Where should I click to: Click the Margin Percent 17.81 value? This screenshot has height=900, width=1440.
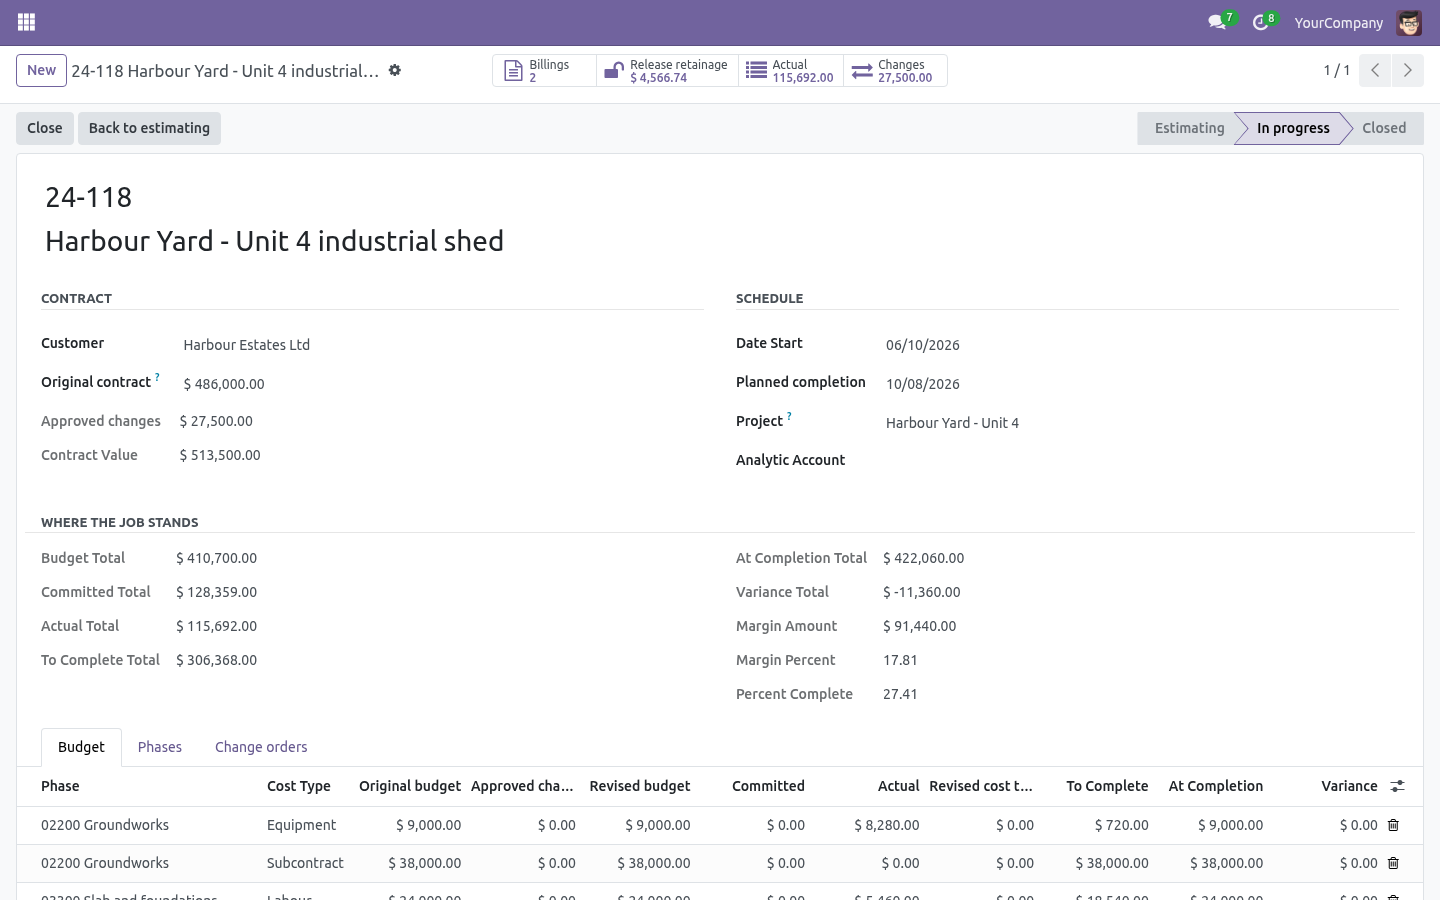click(900, 660)
